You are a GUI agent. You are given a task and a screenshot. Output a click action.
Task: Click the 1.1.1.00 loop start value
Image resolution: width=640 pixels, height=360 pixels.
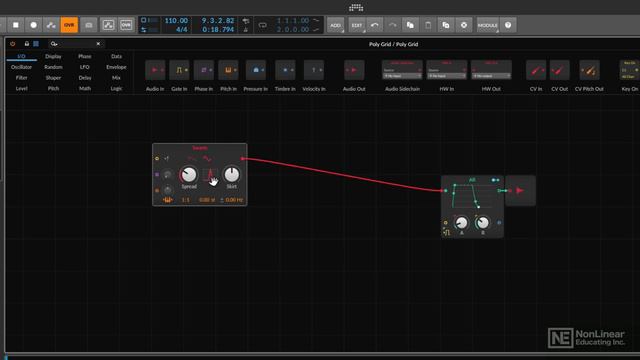(x=293, y=20)
